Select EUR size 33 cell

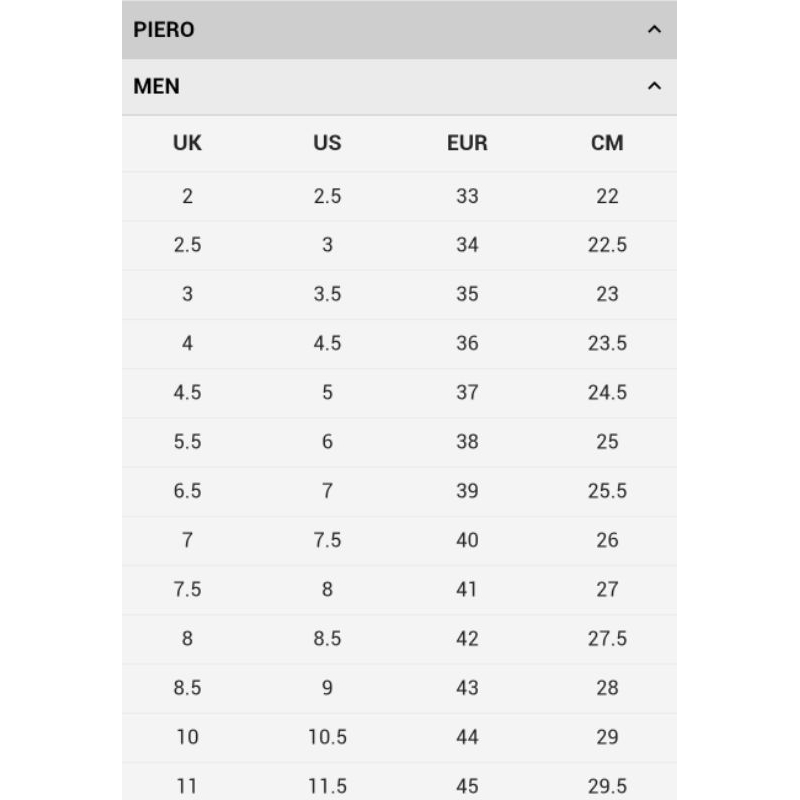pyautogui.click(x=467, y=196)
